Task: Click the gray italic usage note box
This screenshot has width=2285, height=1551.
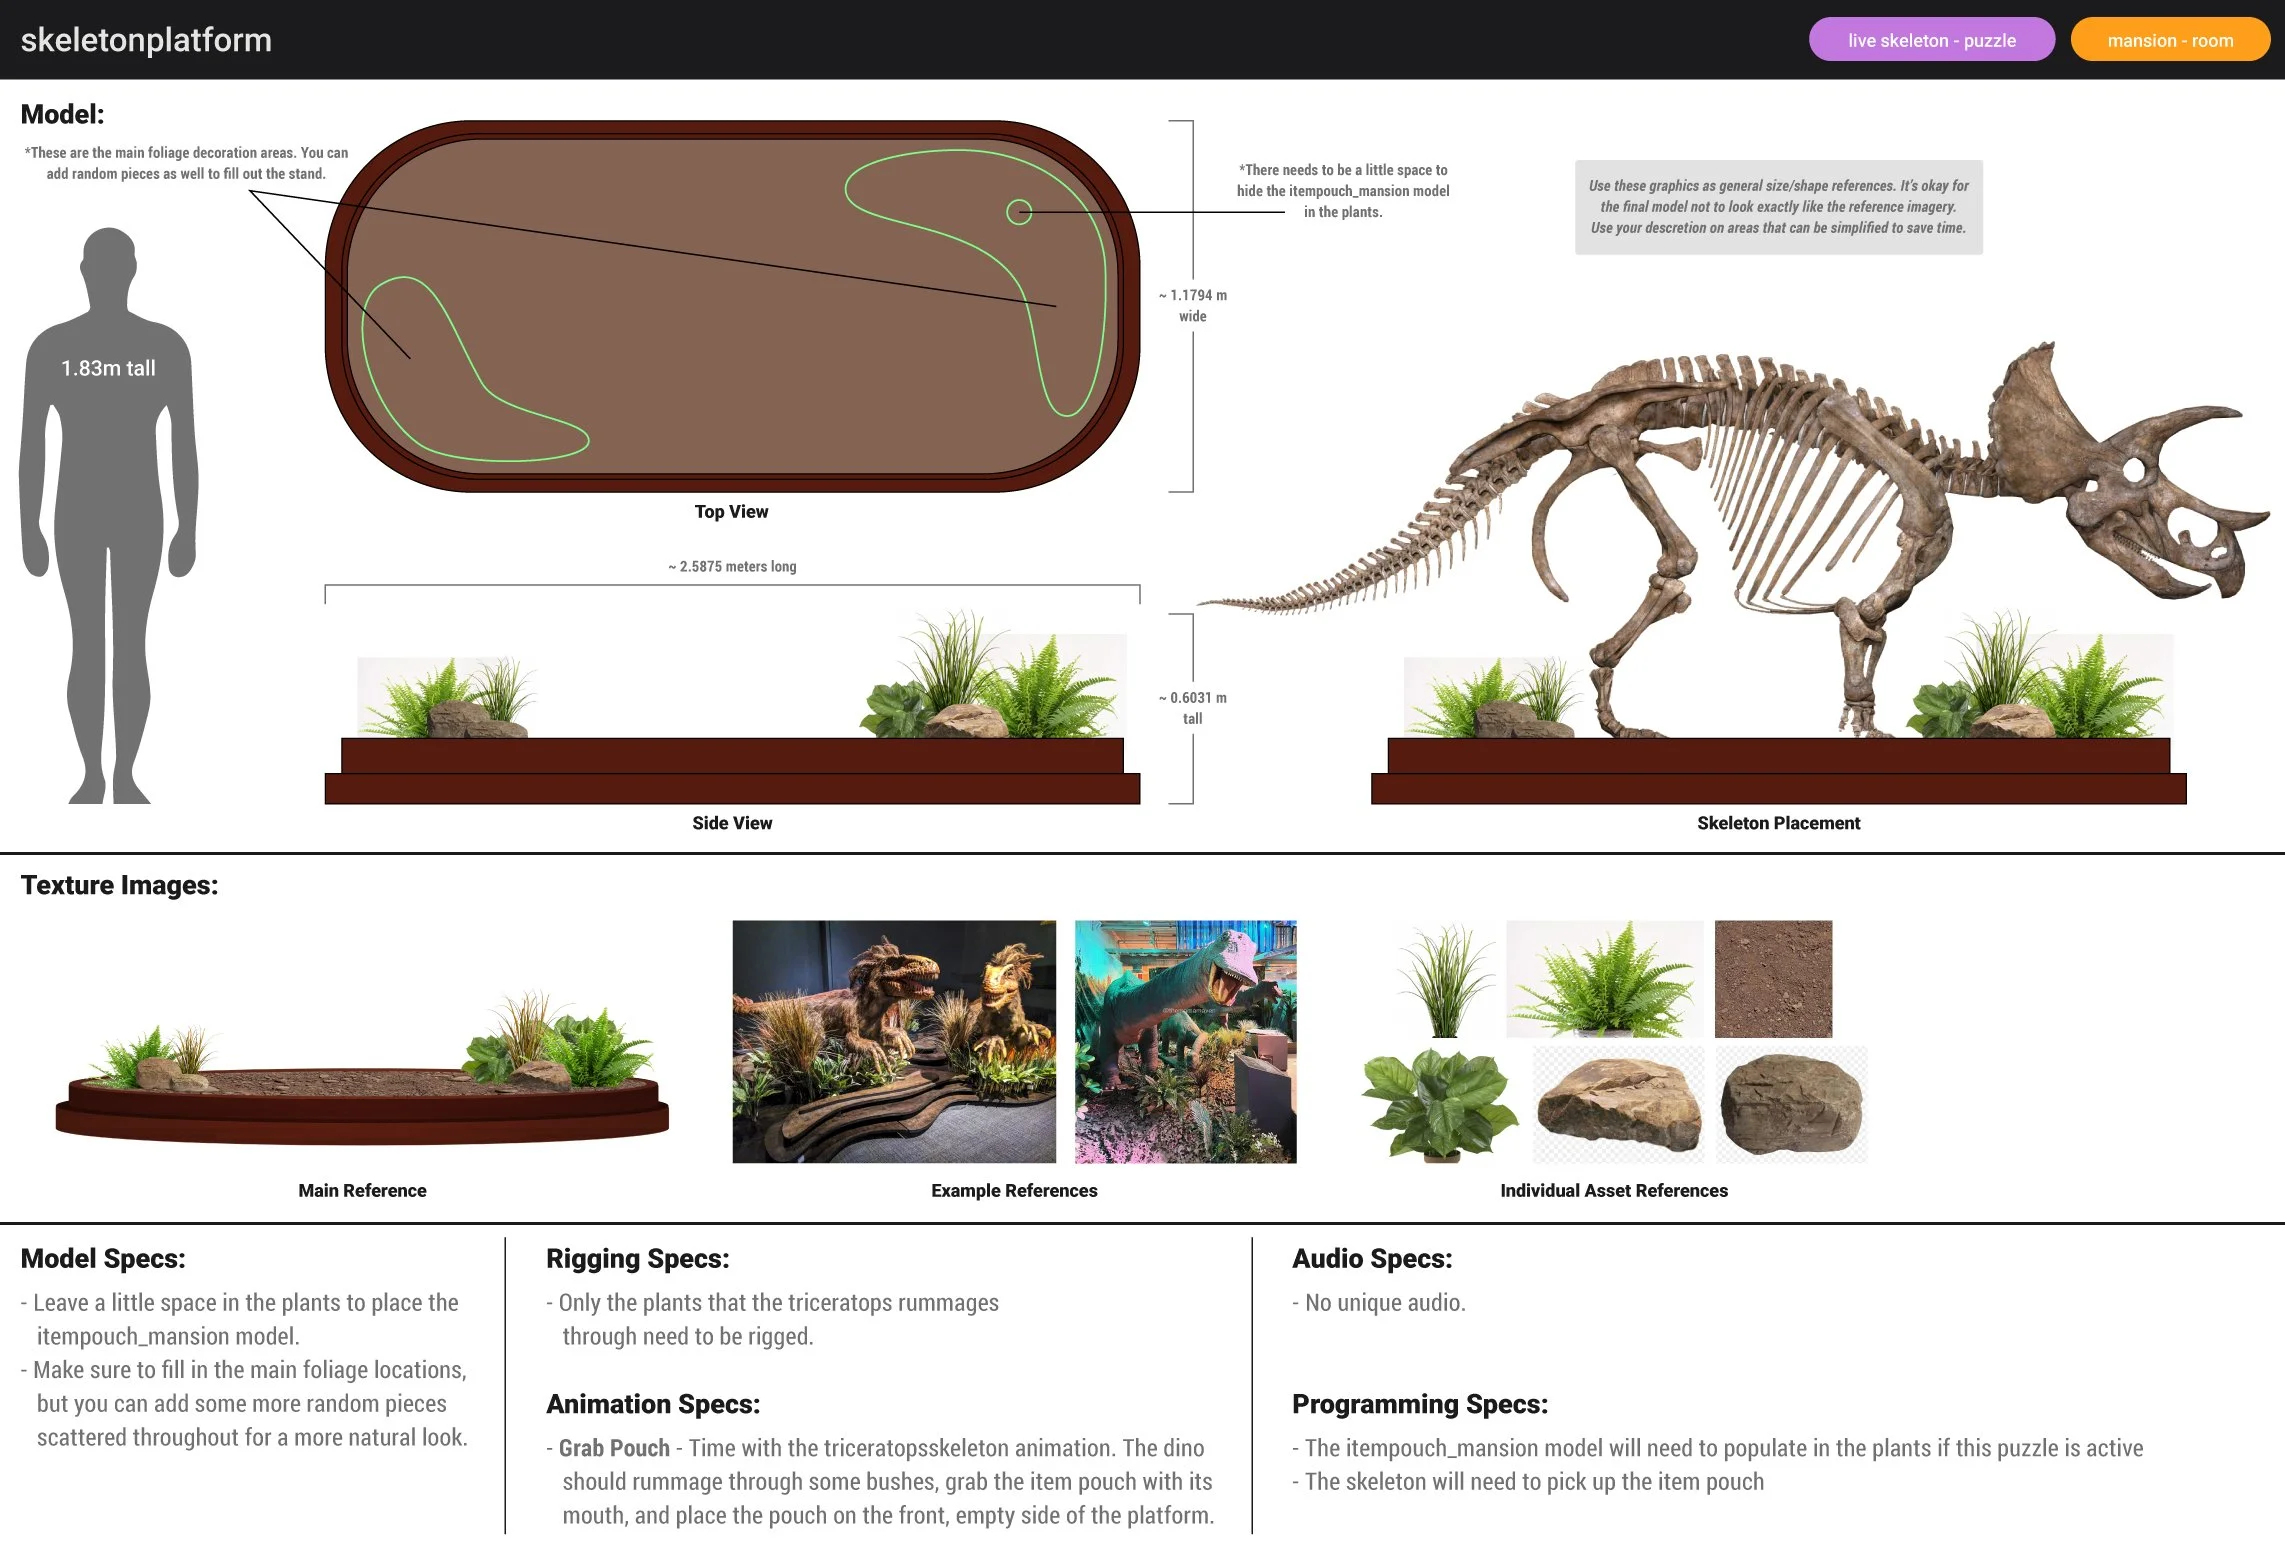Action: [x=1778, y=207]
